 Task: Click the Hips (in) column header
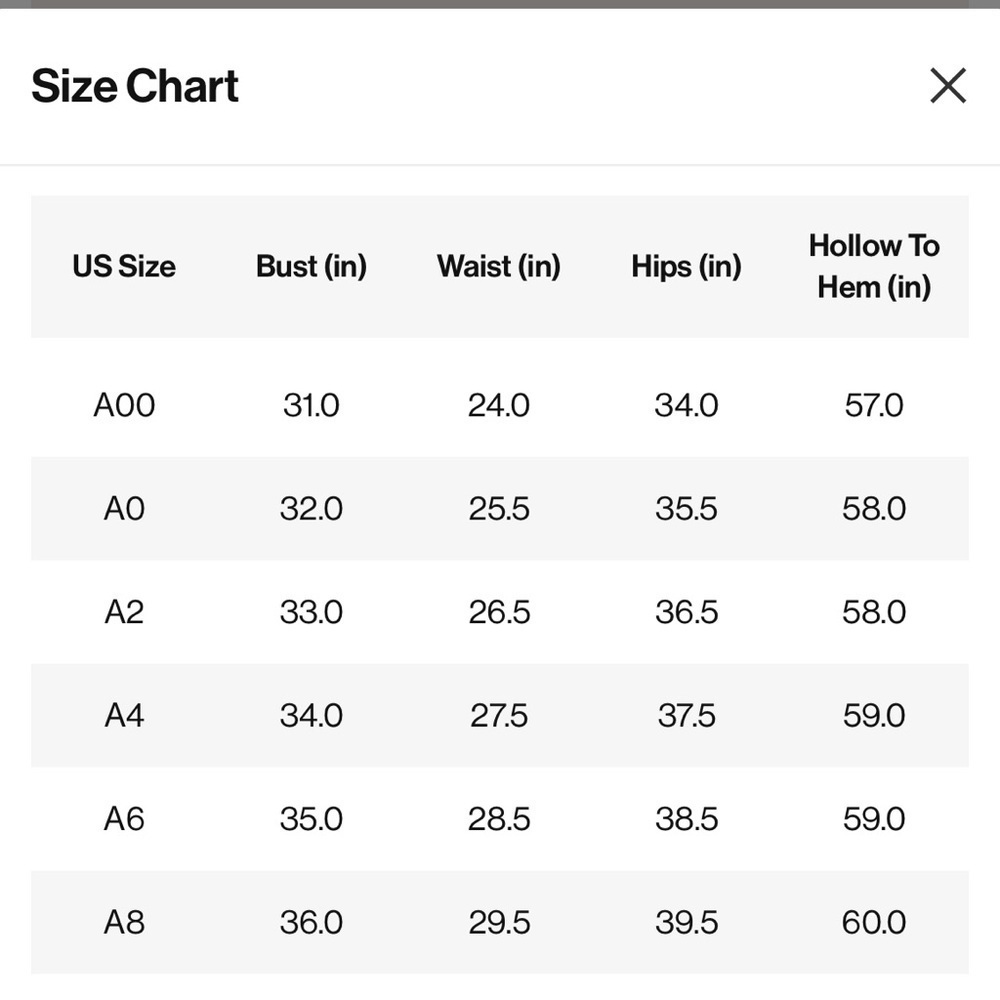point(686,267)
